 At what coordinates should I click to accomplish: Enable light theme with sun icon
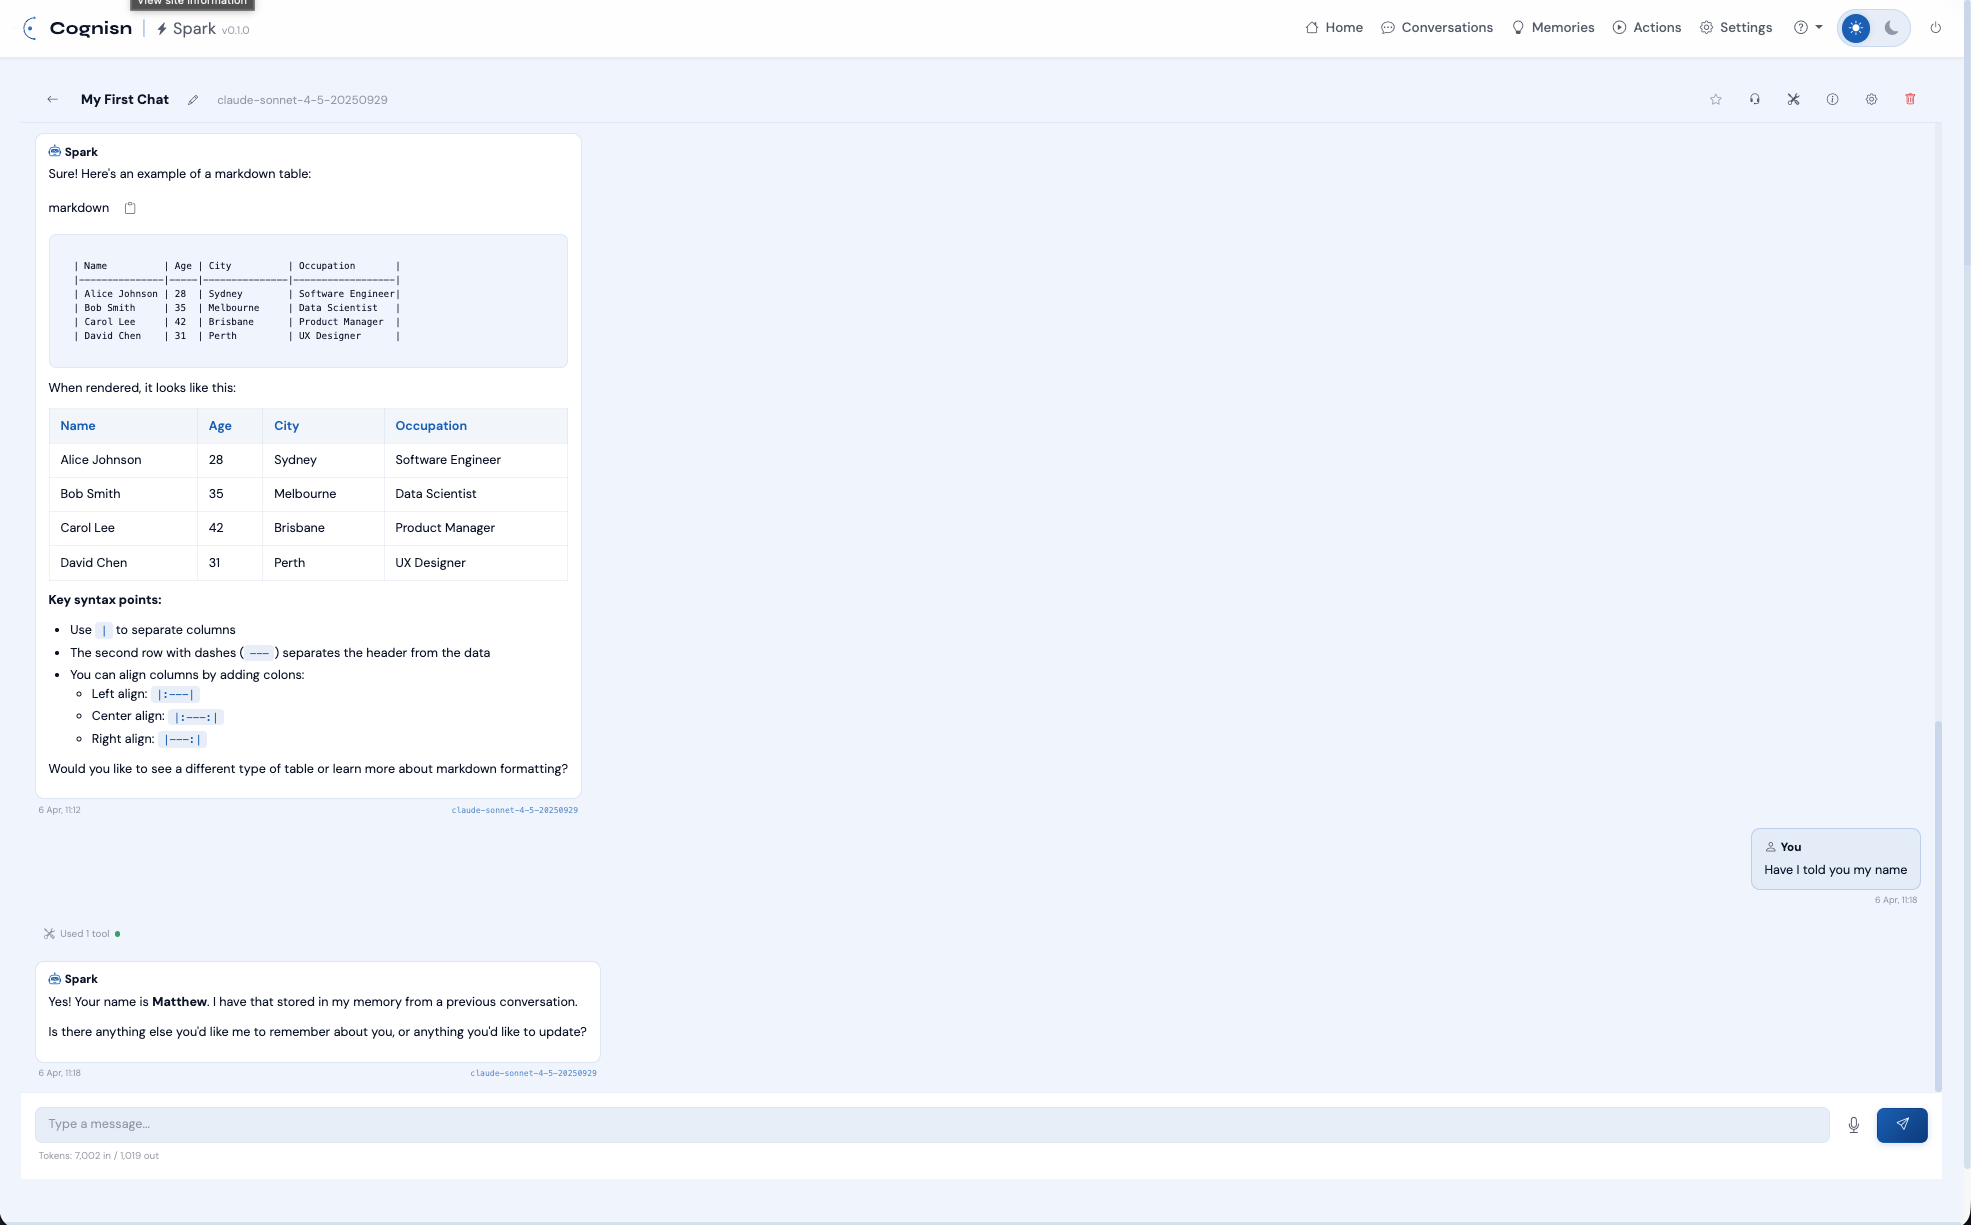1855,28
